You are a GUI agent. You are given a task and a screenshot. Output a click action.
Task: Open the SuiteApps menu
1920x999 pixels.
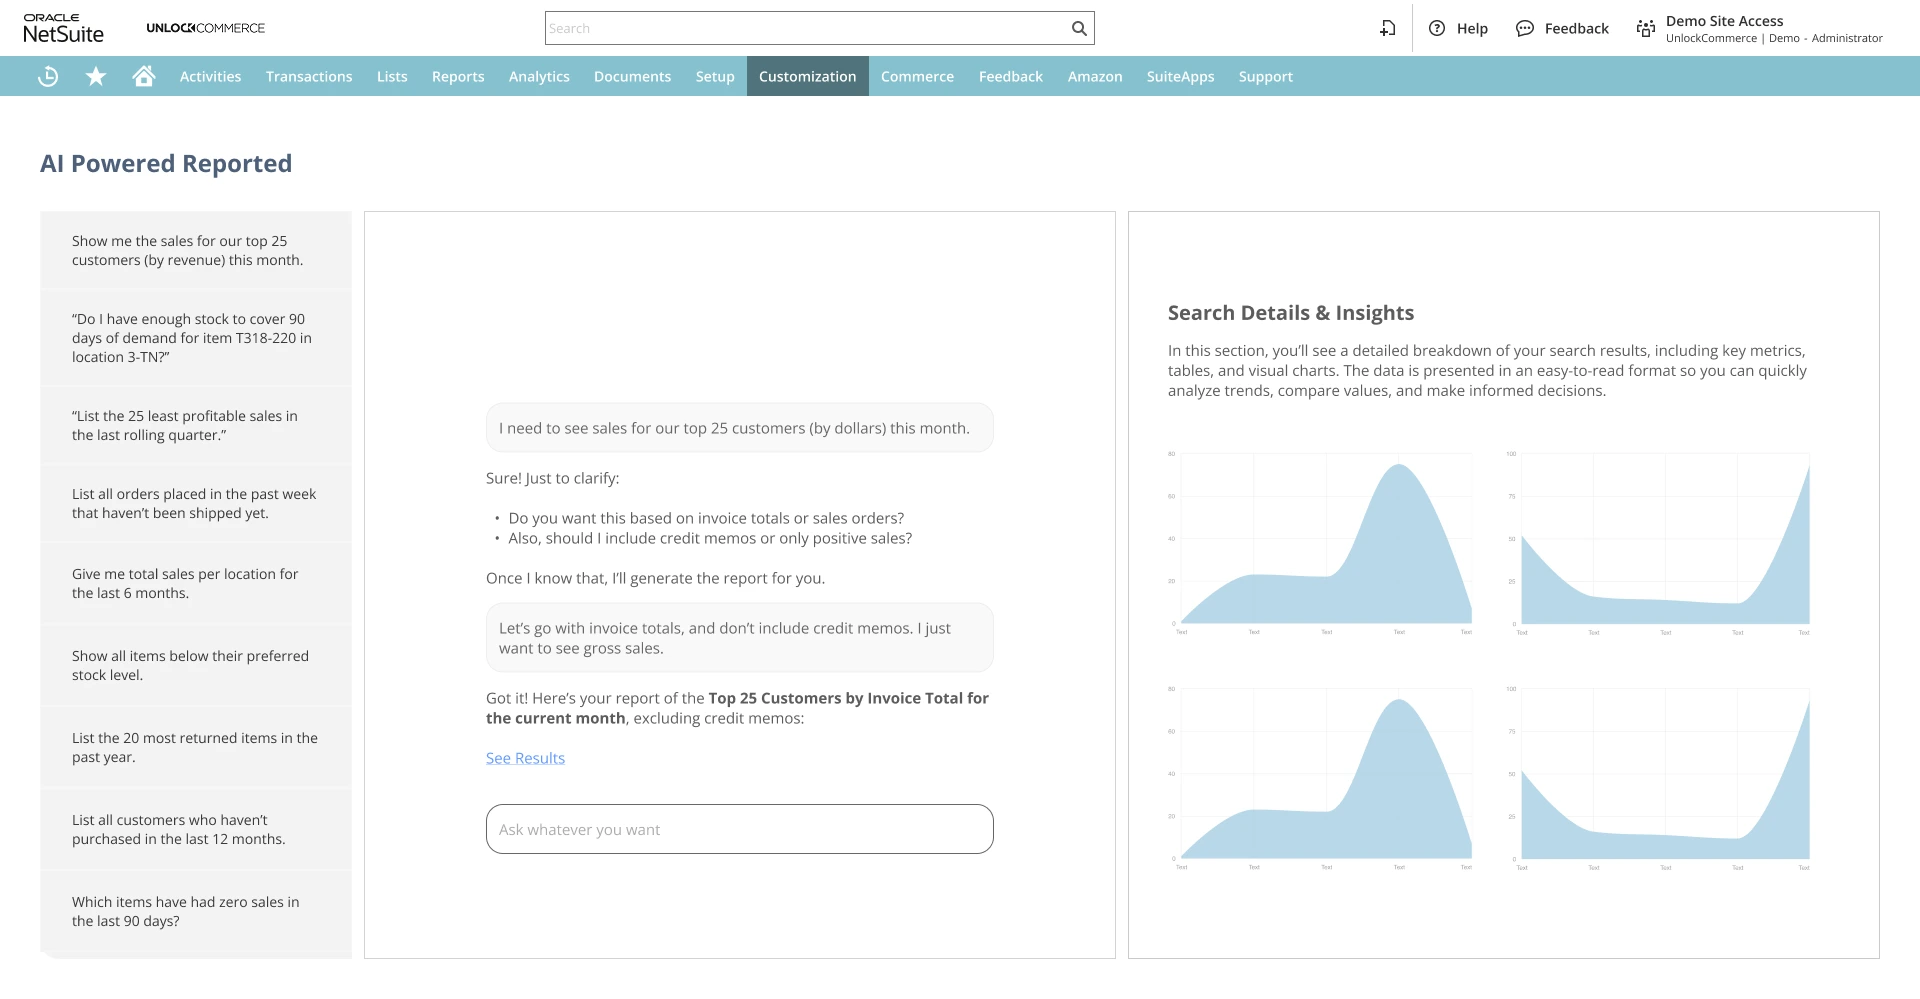coord(1180,77)
